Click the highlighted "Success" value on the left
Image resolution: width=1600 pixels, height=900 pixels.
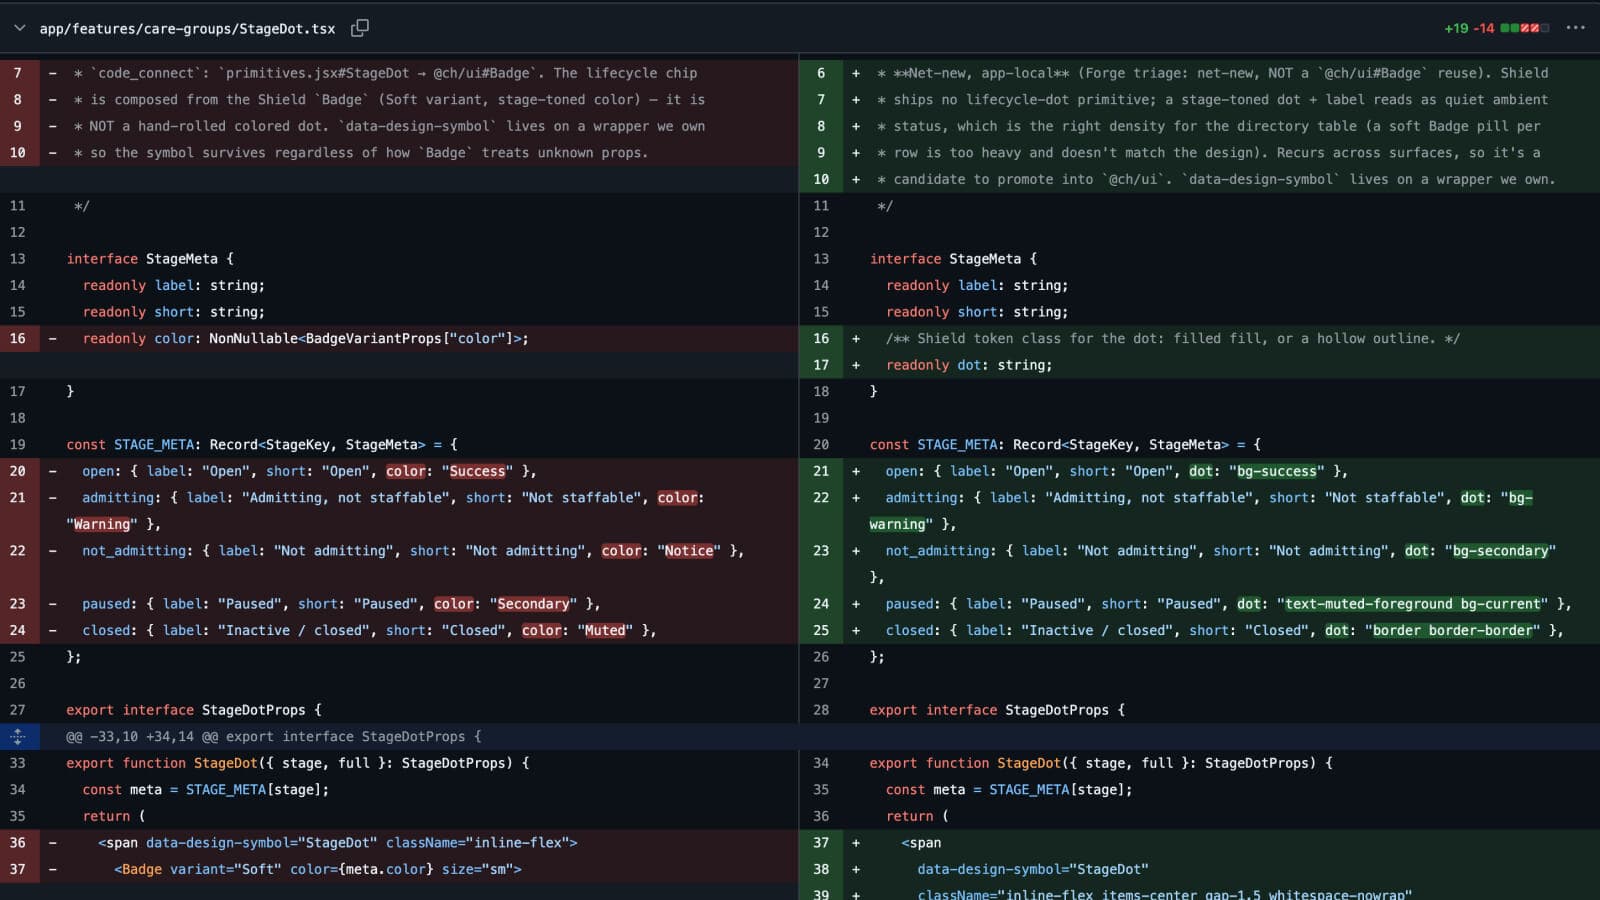pyautogui.click(x=477, y=471)
